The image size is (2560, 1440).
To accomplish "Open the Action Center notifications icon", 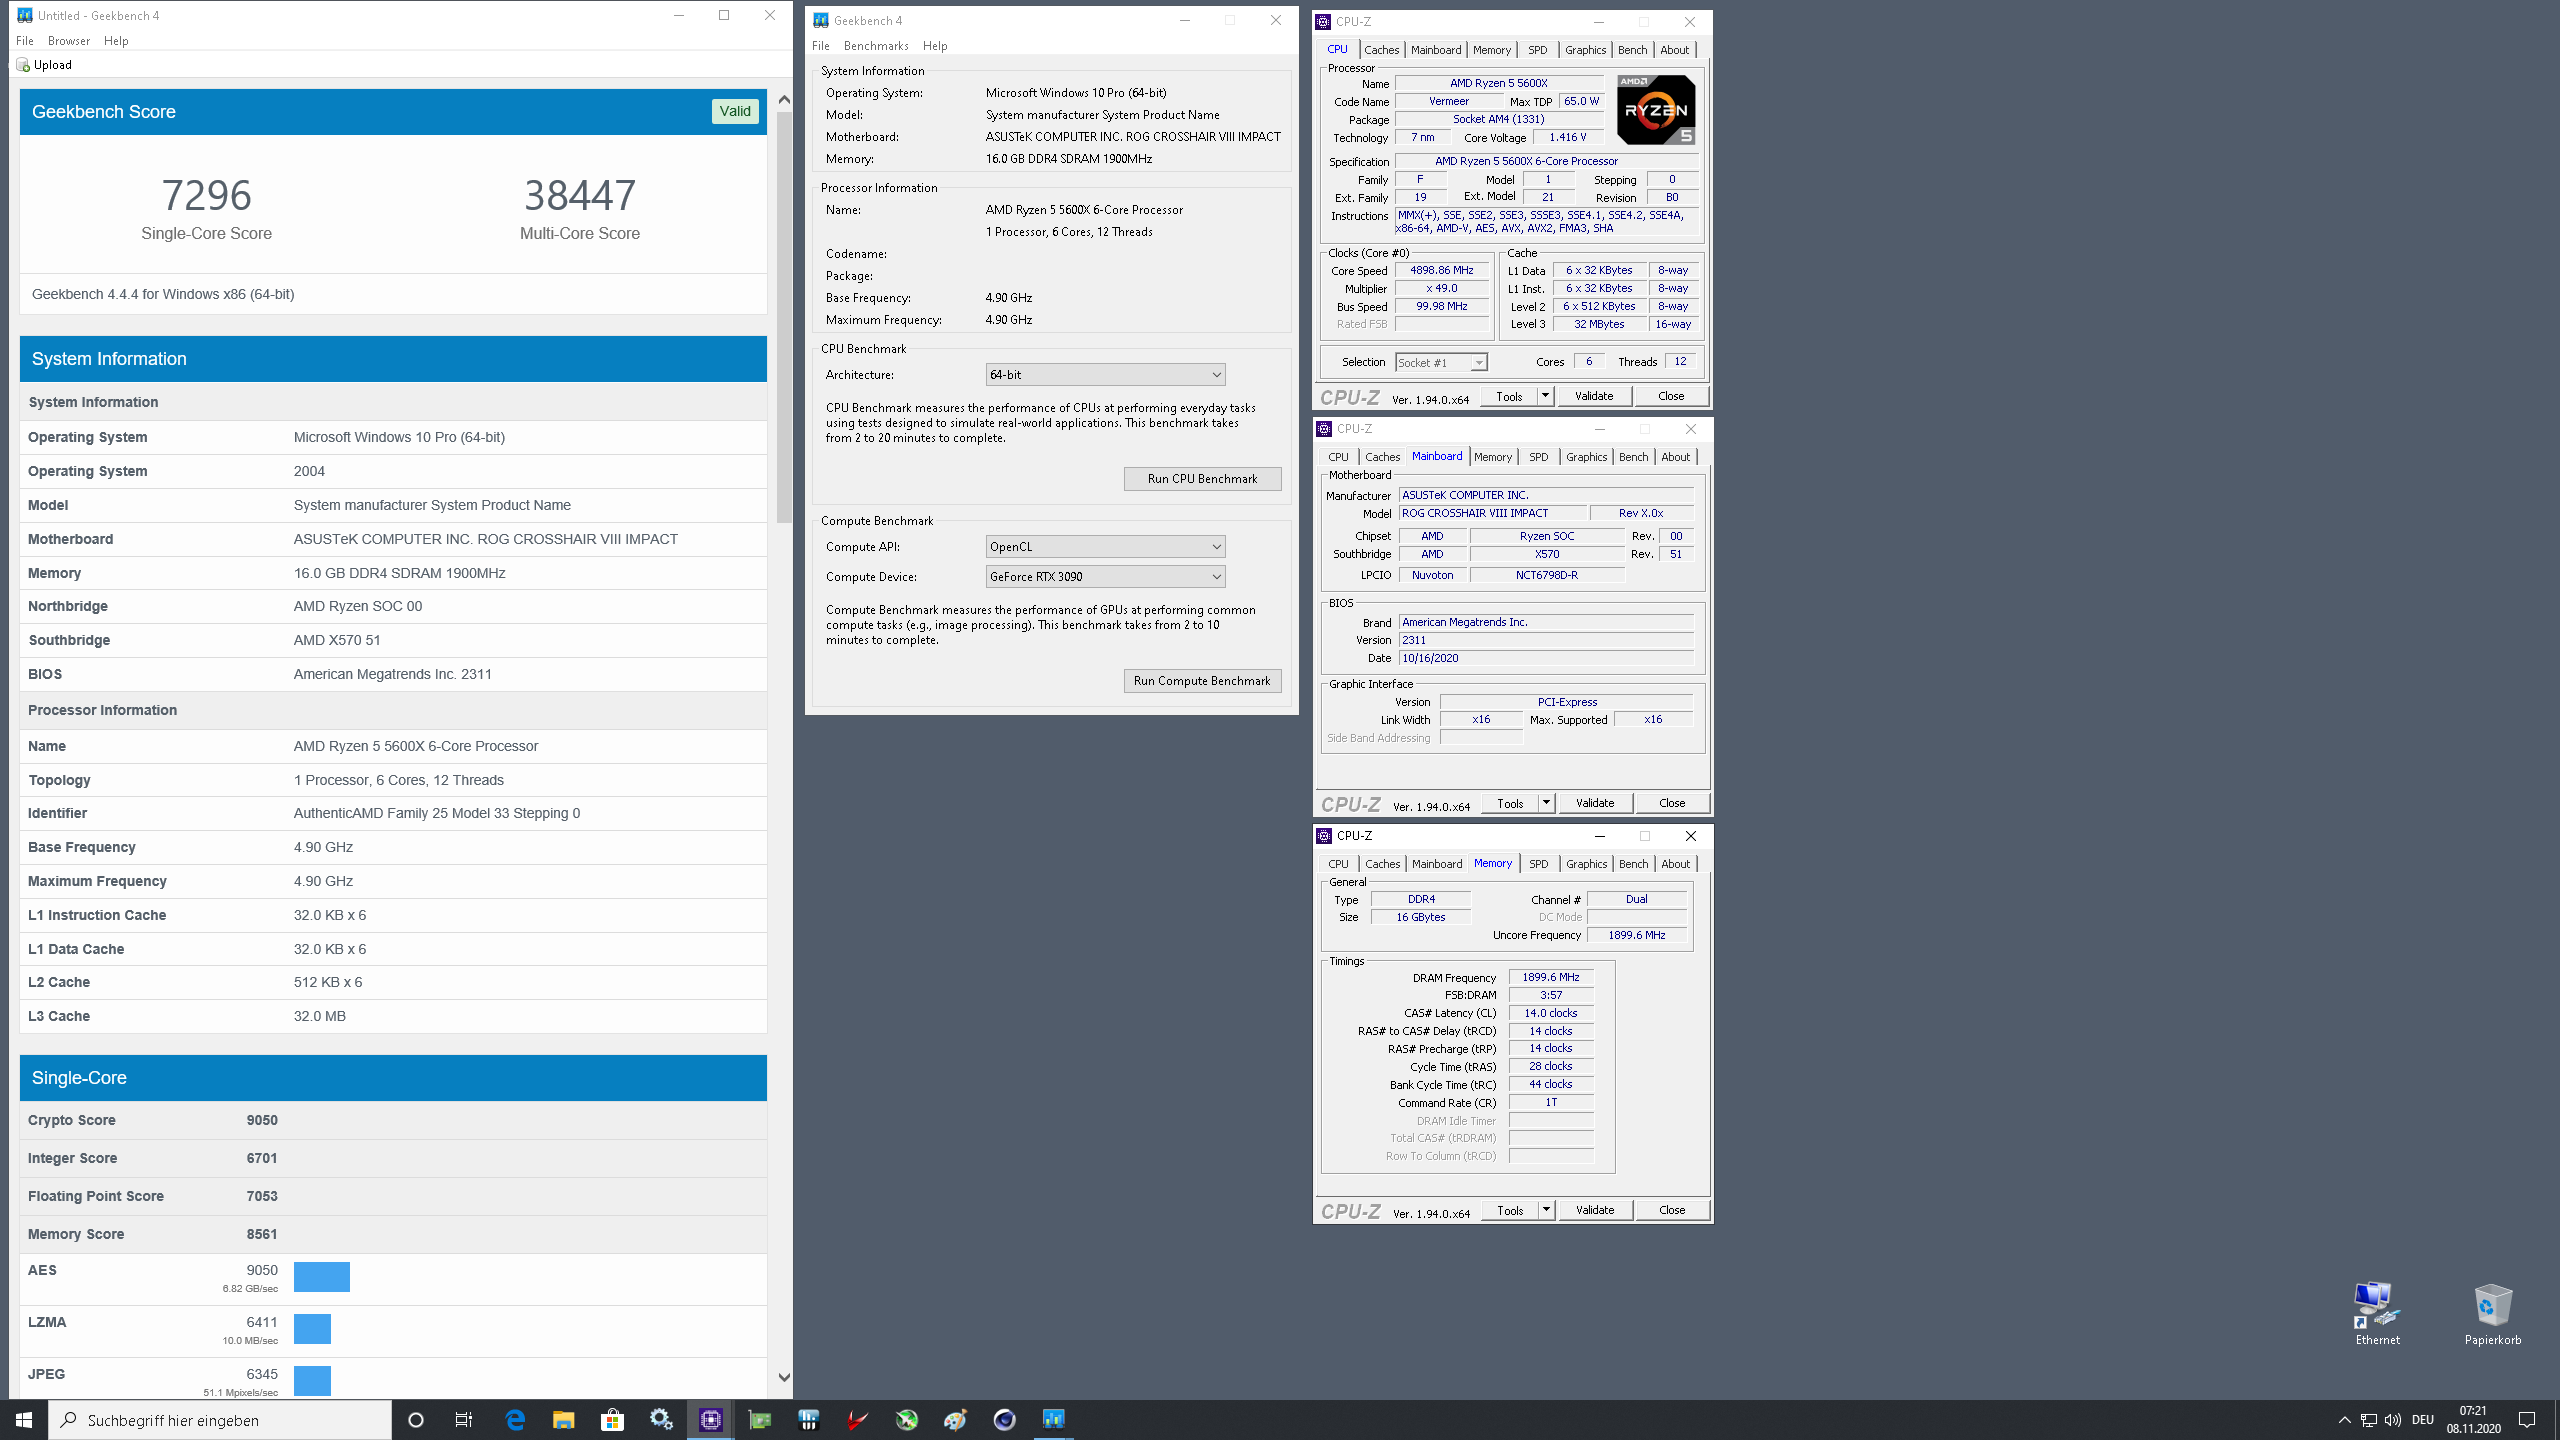I will [2527, 1420].
